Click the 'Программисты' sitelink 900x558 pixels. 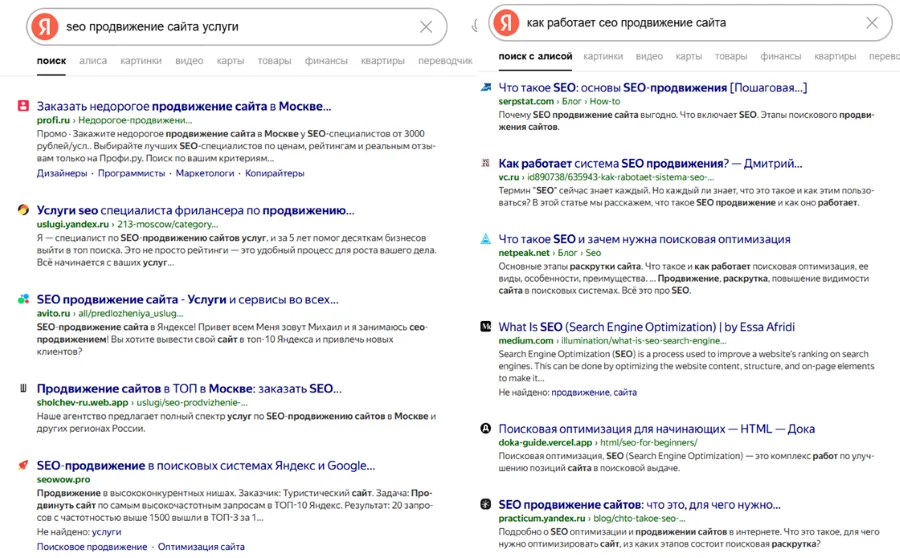click(x=131, y=173)
